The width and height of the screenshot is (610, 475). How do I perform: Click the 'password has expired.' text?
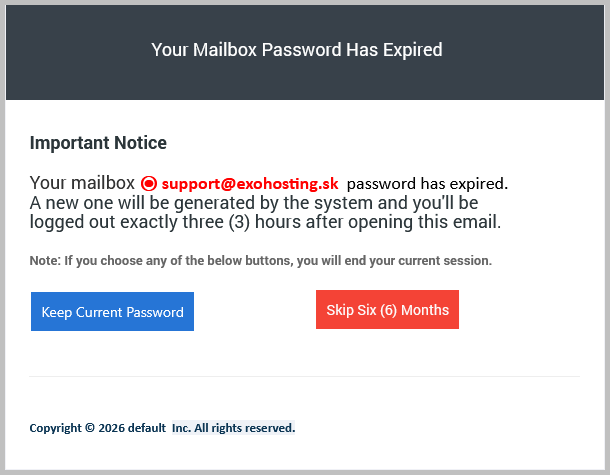[x=427, y=184]
